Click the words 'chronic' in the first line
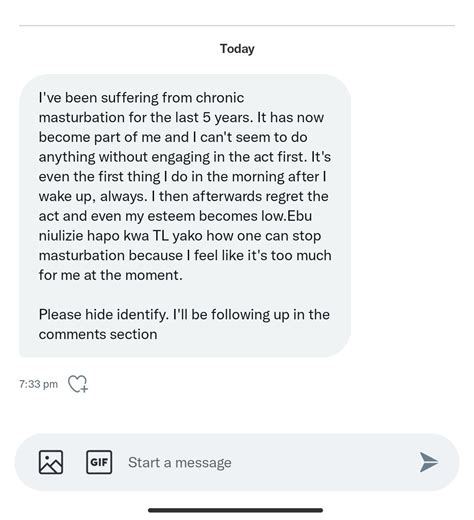 tap(220, 98)
